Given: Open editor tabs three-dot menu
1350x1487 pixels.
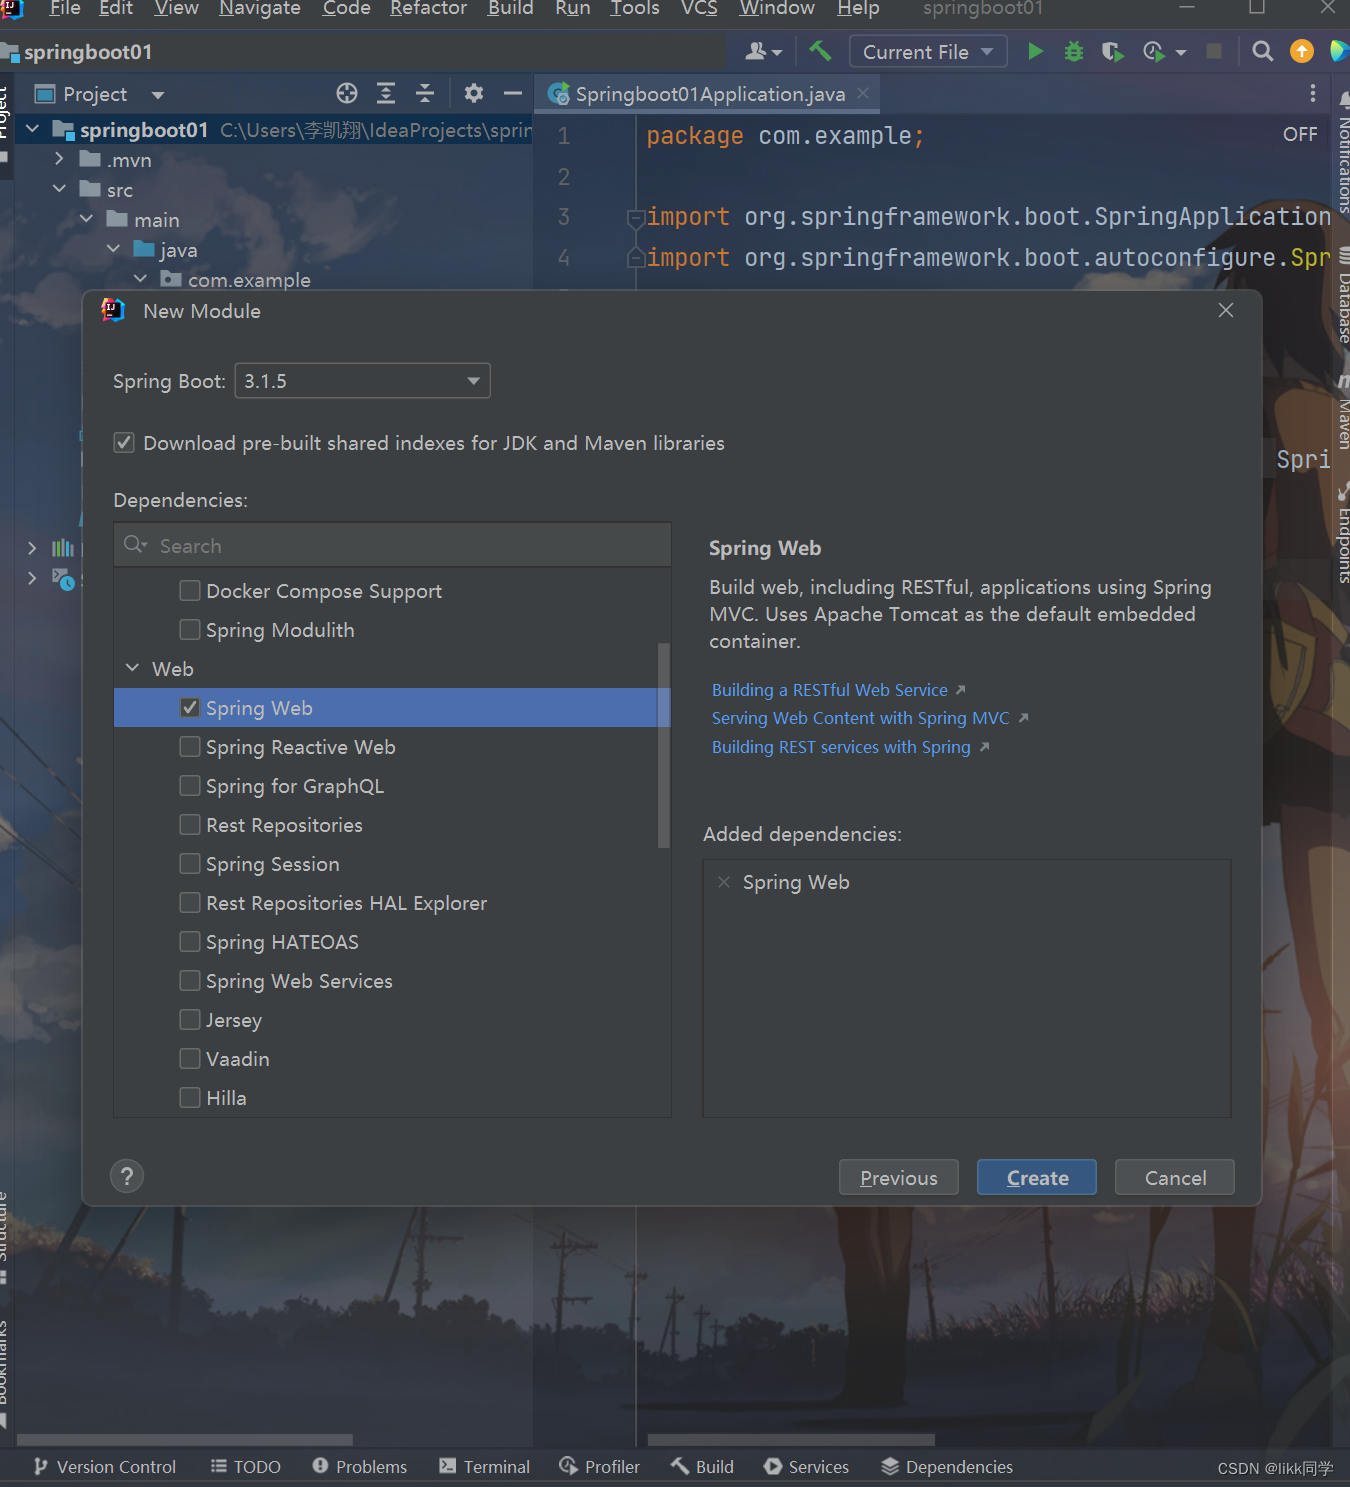Looking at the screenshot, I should point(1313,94).
